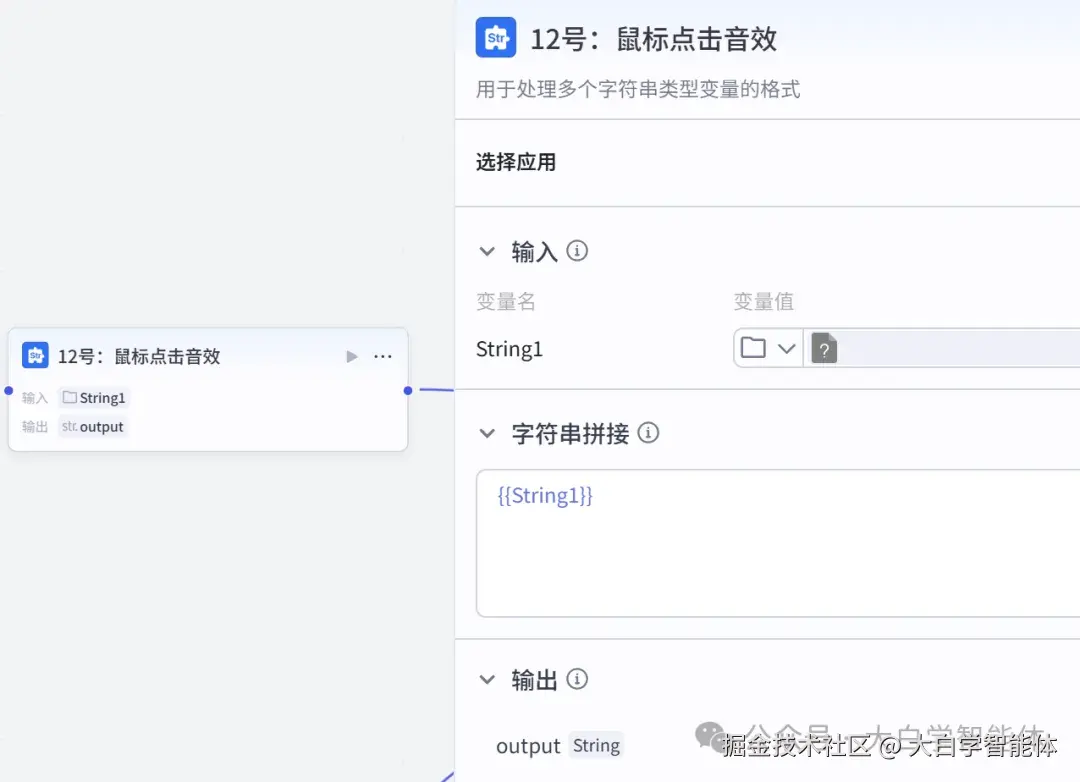Click the info icon beside 输出

tap(577, 679)
